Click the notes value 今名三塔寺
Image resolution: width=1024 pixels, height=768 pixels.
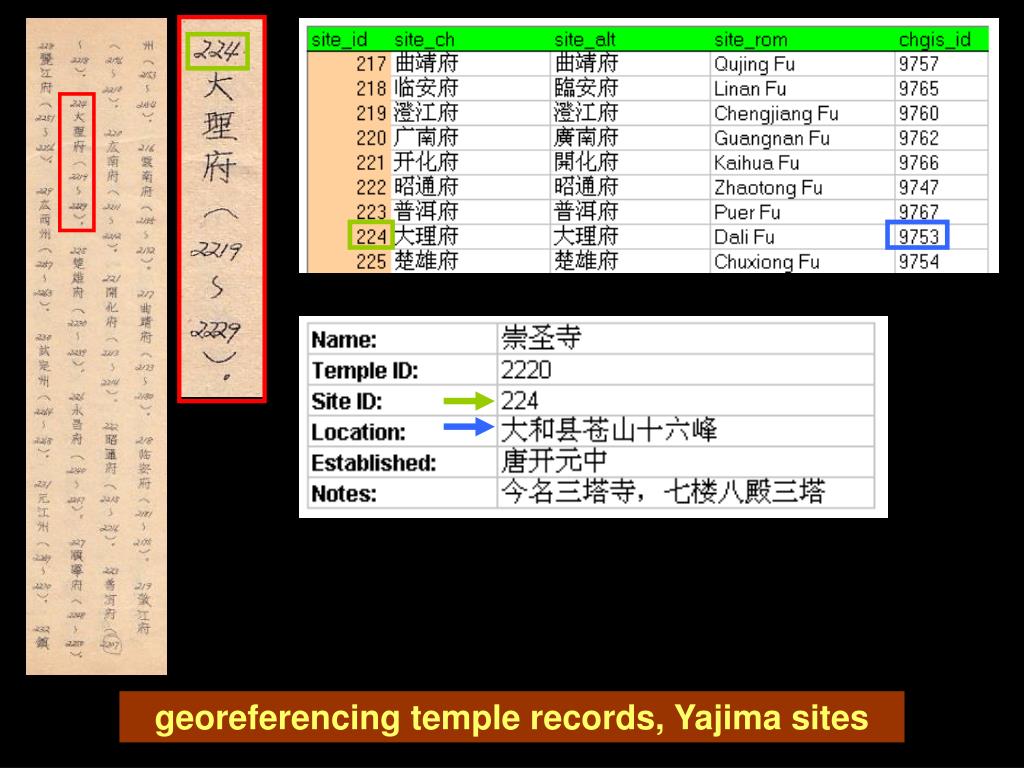(568, 492)
